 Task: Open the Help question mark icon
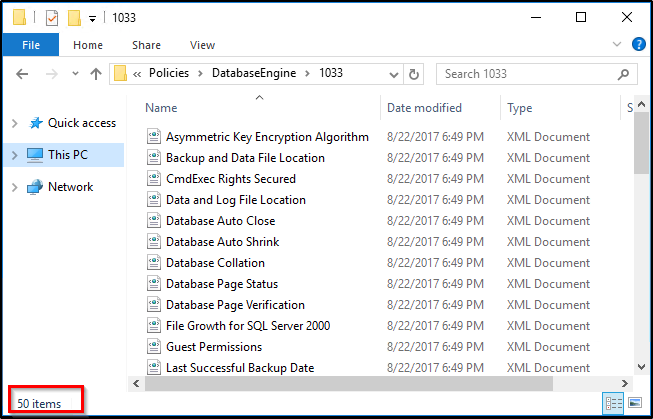[x=638, y=44]
